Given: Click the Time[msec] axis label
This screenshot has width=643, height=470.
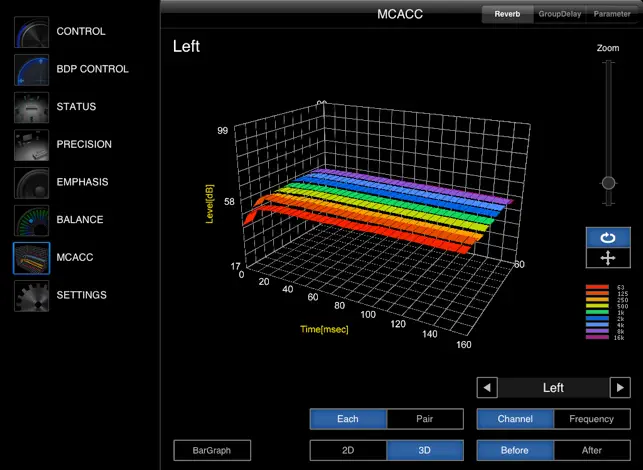Looking at the screenshot, I should coord(324,329).
